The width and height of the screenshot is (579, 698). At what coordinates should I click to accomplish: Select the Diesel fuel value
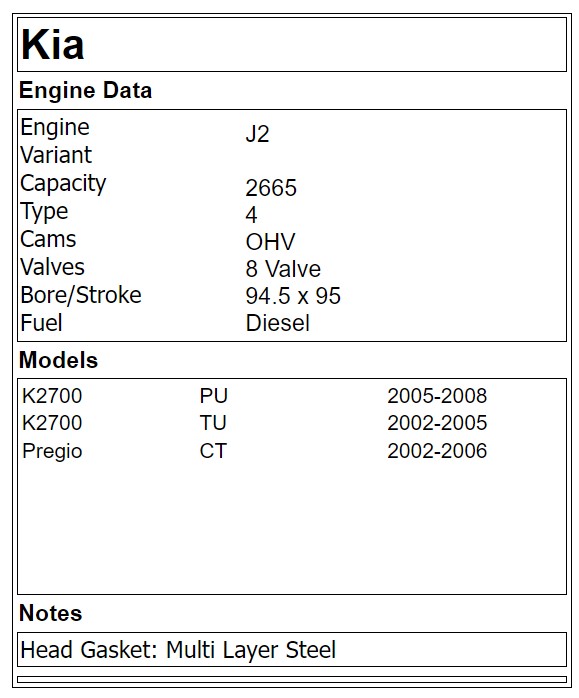coord(277,323)
